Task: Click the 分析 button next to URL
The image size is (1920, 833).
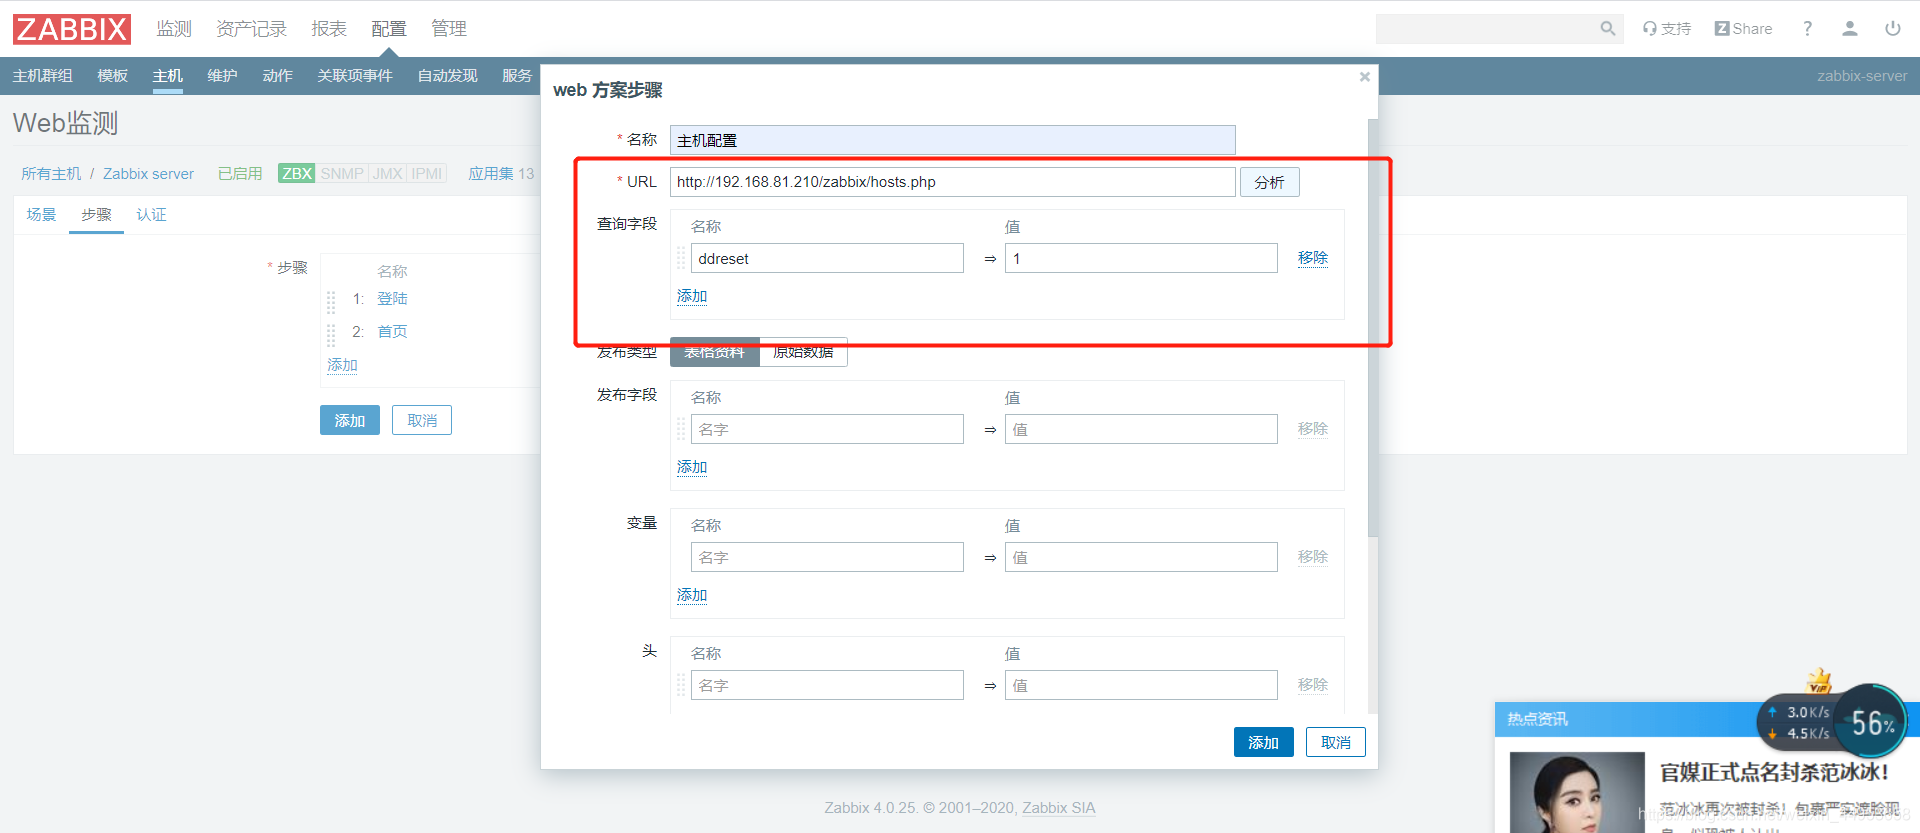Action: click(1270, 182)
